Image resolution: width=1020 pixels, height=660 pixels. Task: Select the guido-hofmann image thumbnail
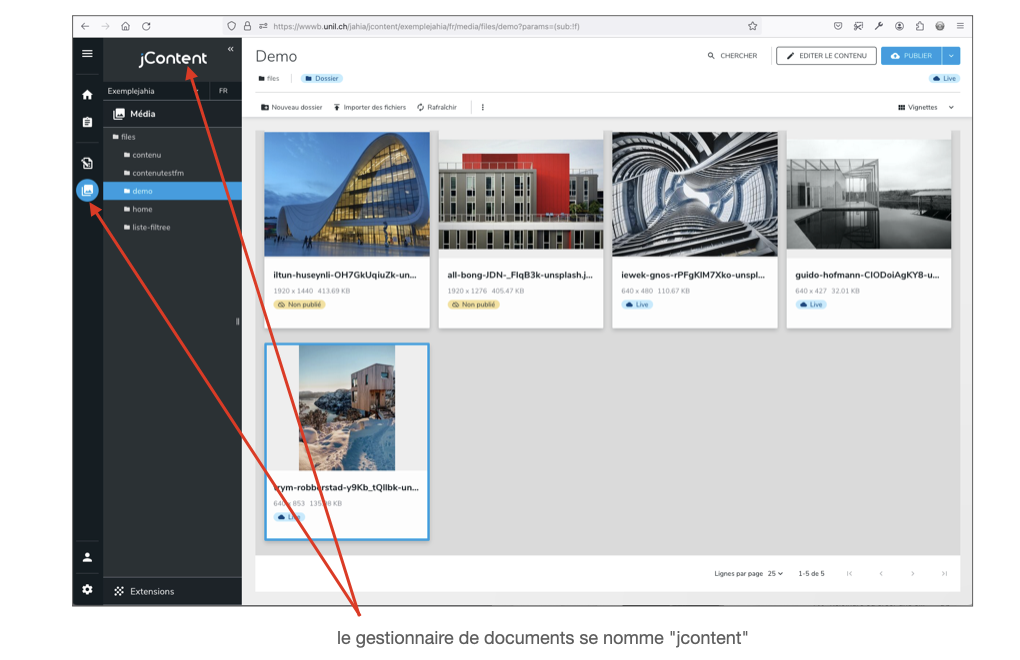(868, 195)
